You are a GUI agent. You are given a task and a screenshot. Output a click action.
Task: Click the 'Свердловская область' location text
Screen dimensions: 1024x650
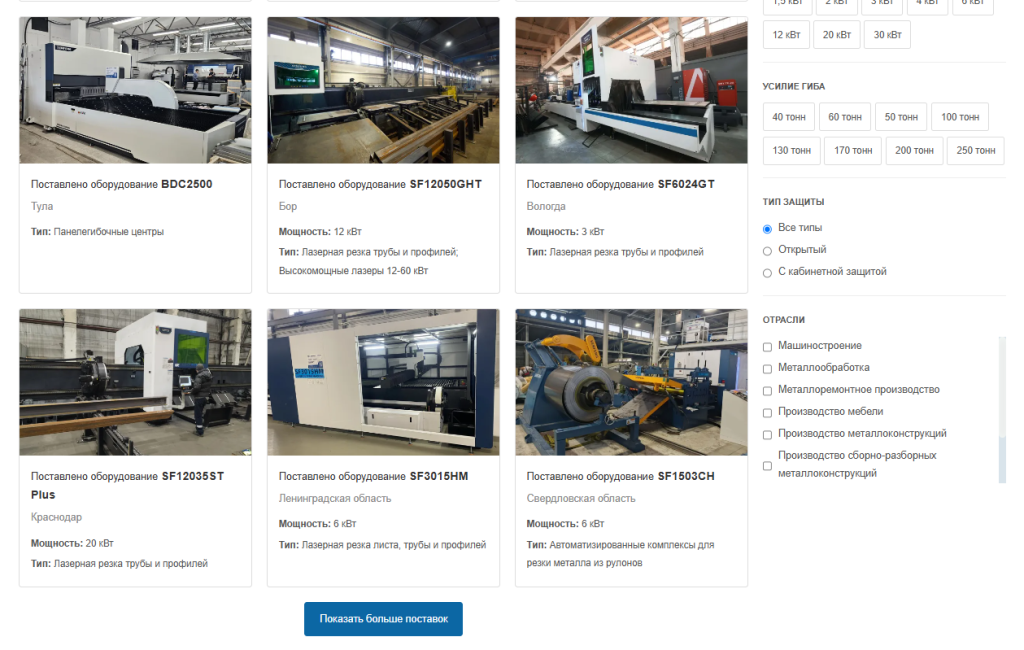[x=581, y=498]
